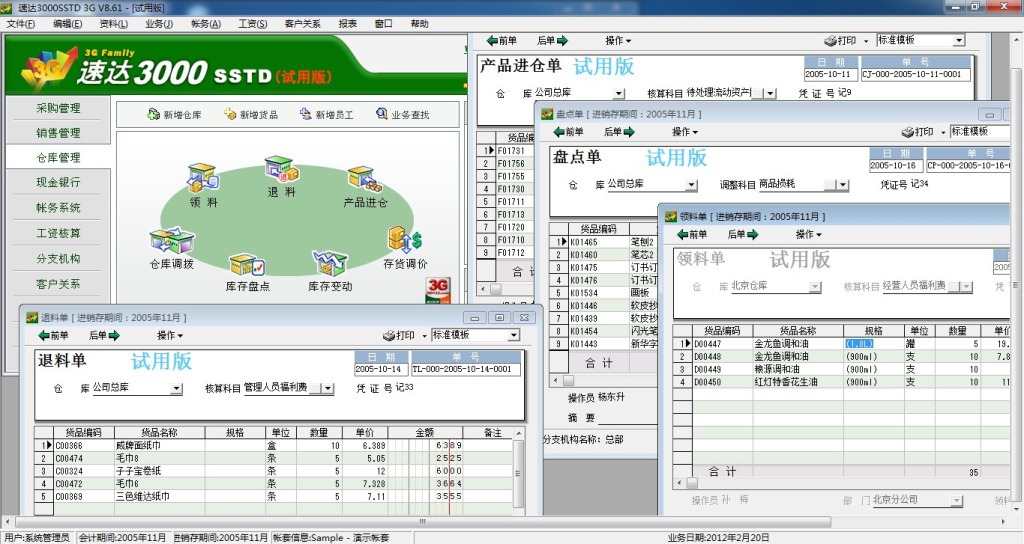Viewport: 1024px width, 544px height.
Task: Open the 产品进仓 module icon
Action: coord(365,180)
